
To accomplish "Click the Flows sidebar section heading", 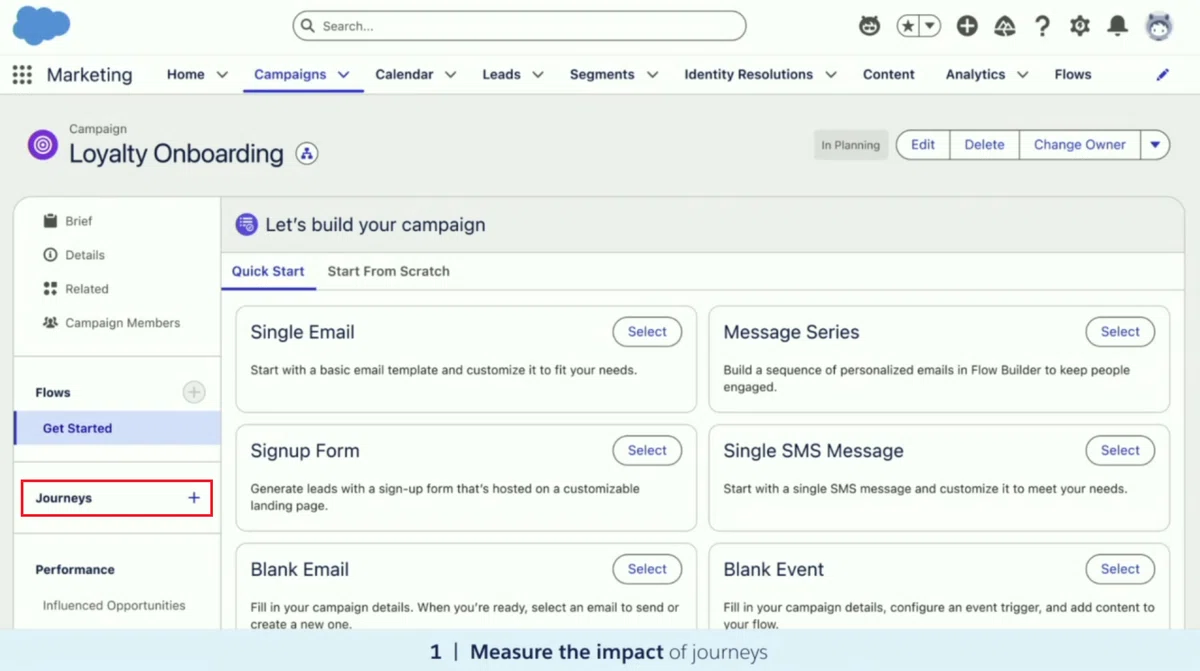I will (x=53, y=393).
